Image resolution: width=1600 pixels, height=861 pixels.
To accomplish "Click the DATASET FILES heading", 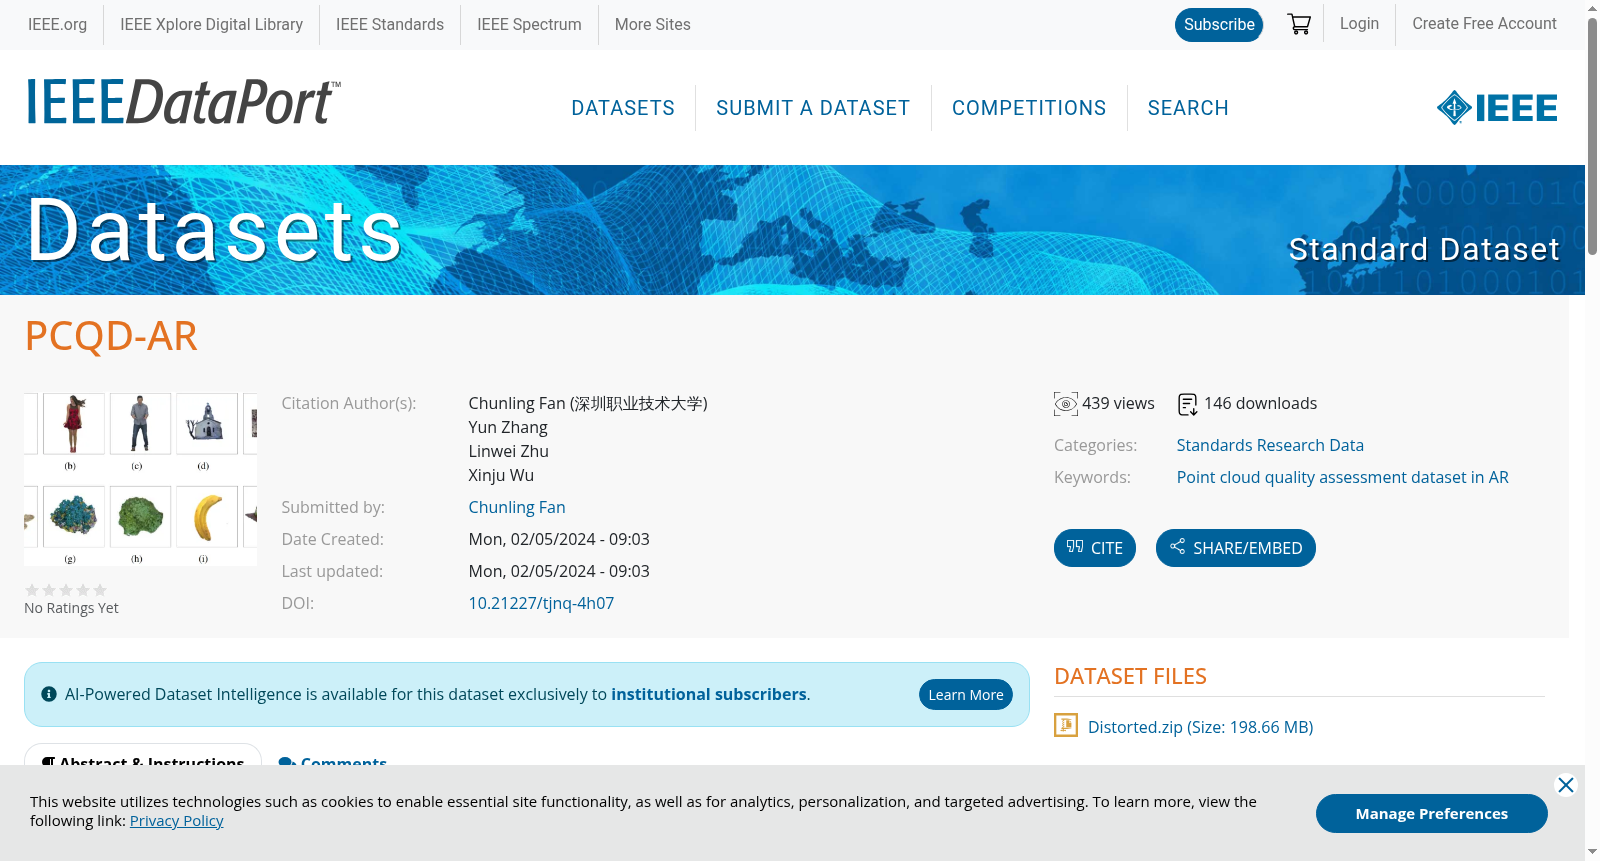I will [1130, 676].
